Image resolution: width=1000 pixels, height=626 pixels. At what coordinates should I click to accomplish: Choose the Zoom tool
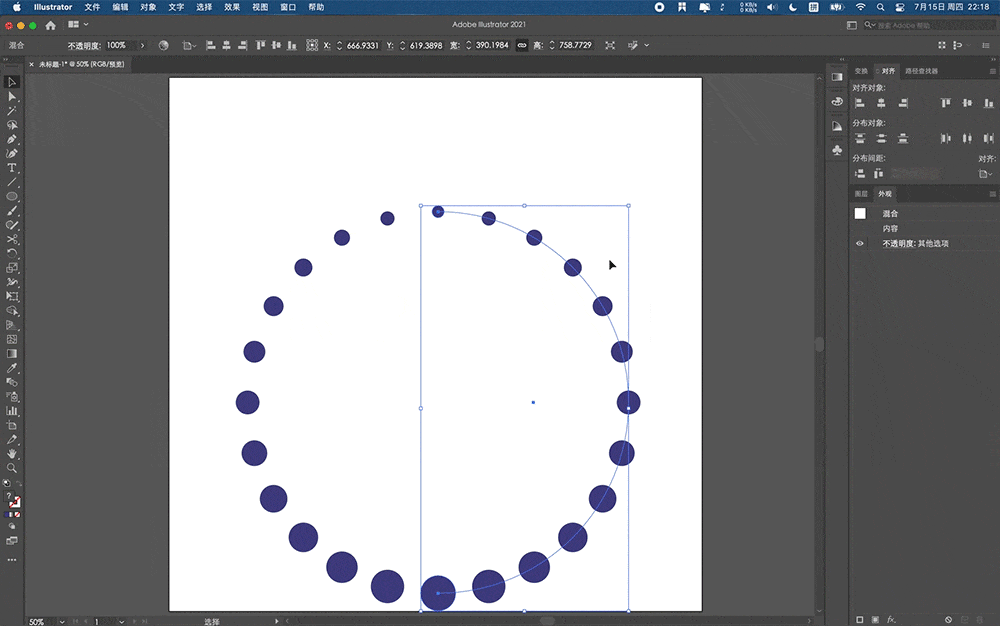point(11,468)
